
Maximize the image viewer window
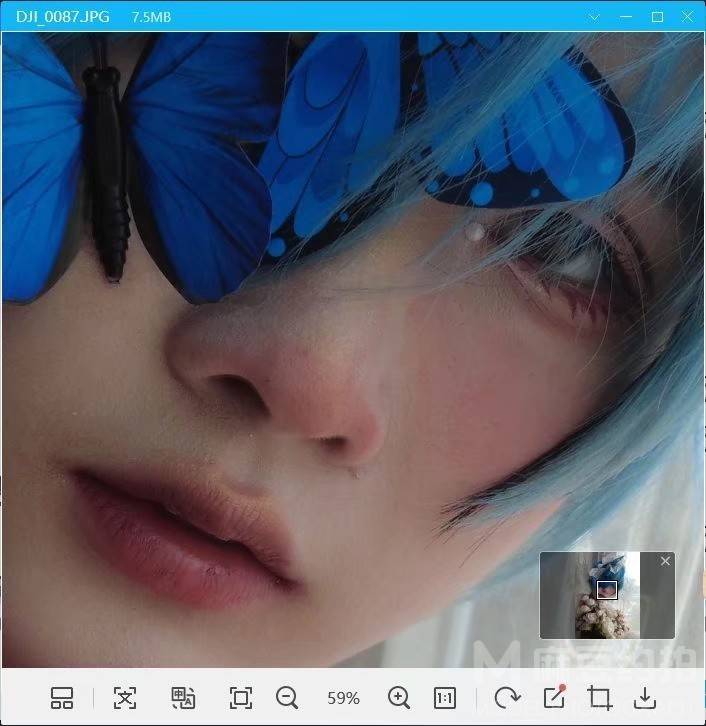tap(657, 17)
